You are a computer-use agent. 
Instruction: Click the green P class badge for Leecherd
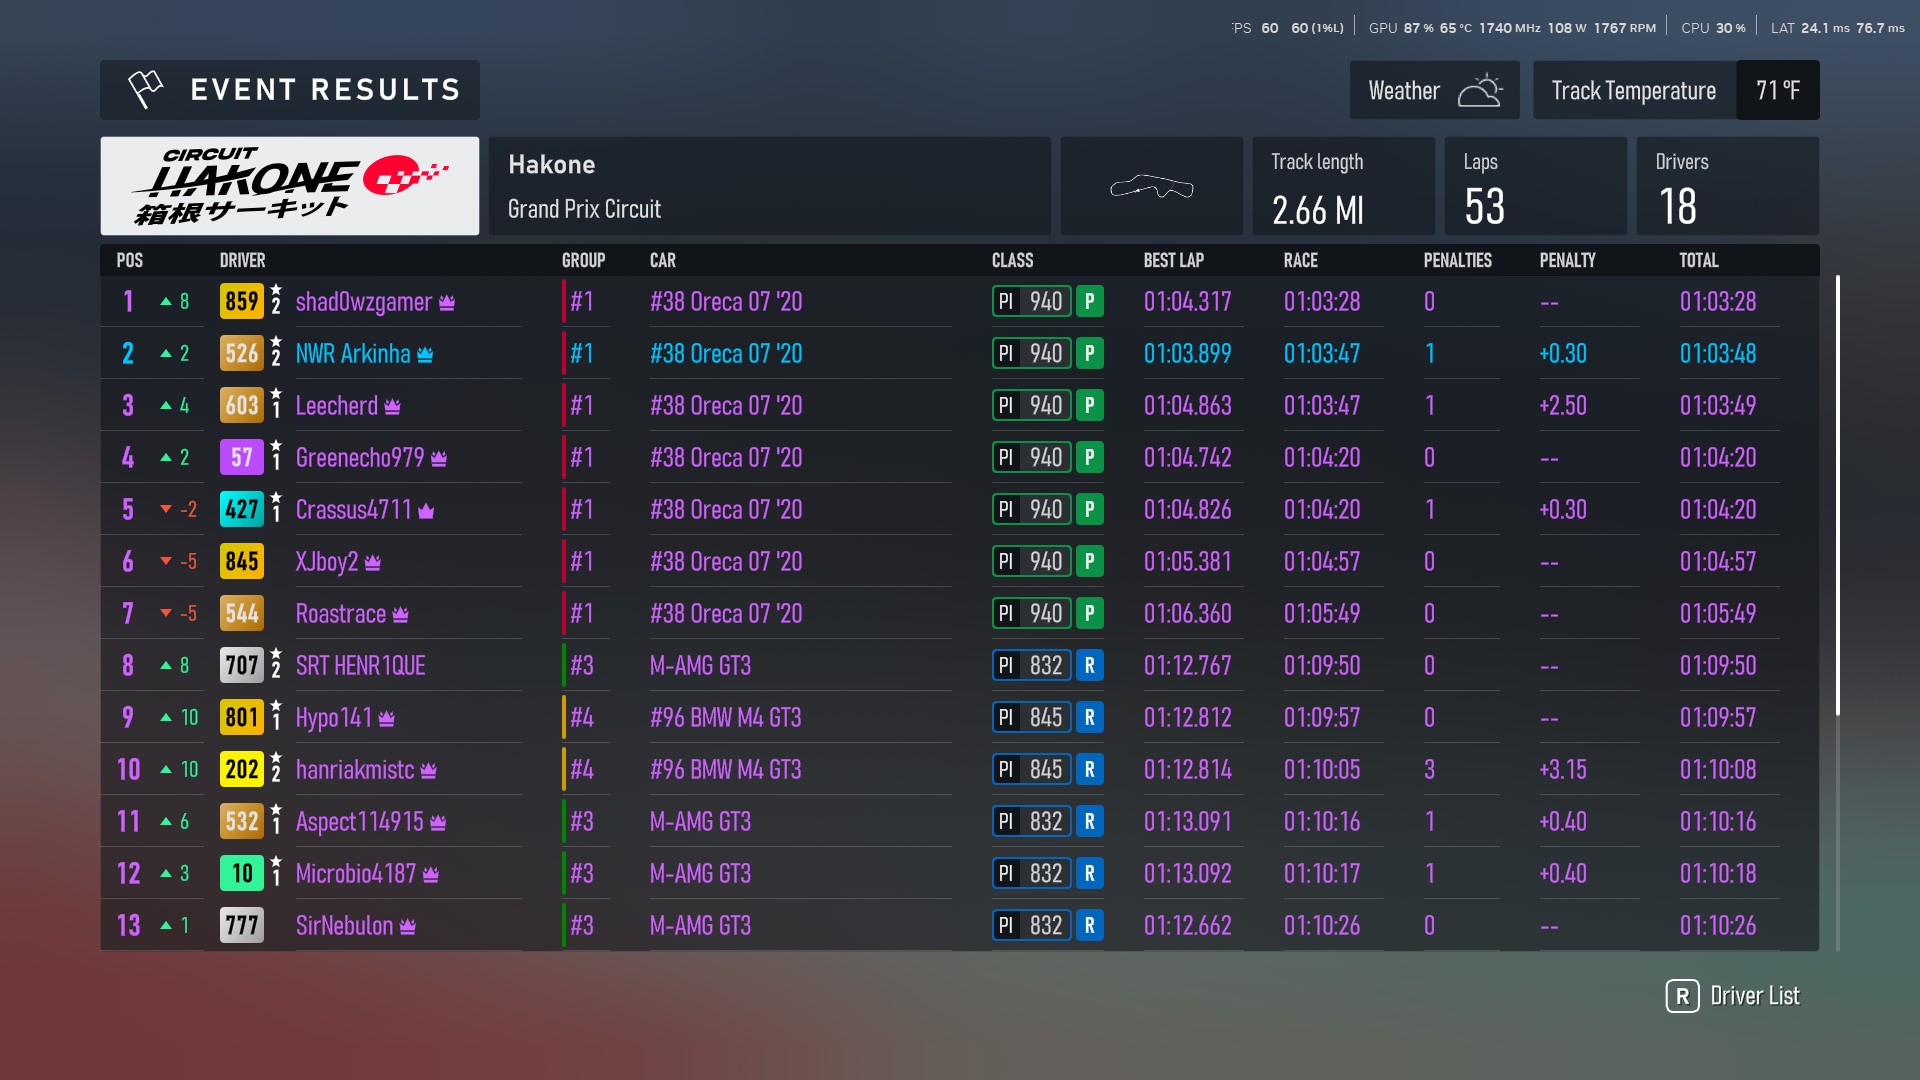1089,405
